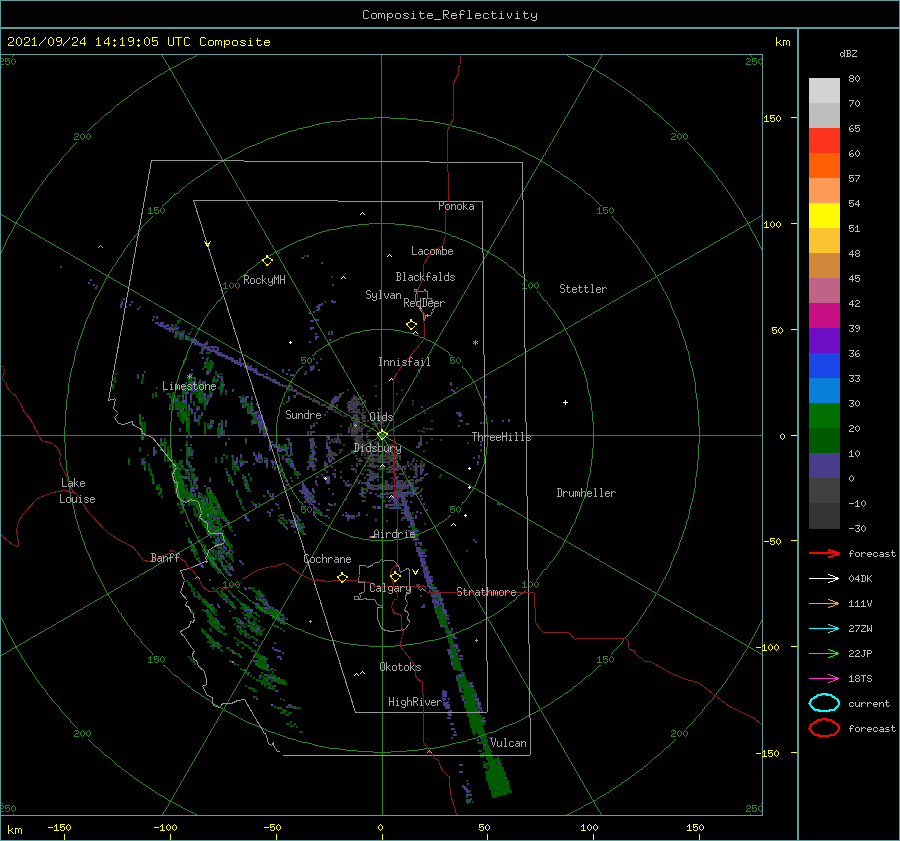Click the yellow radar-site diamond at map center

click(x=382, y=435)
